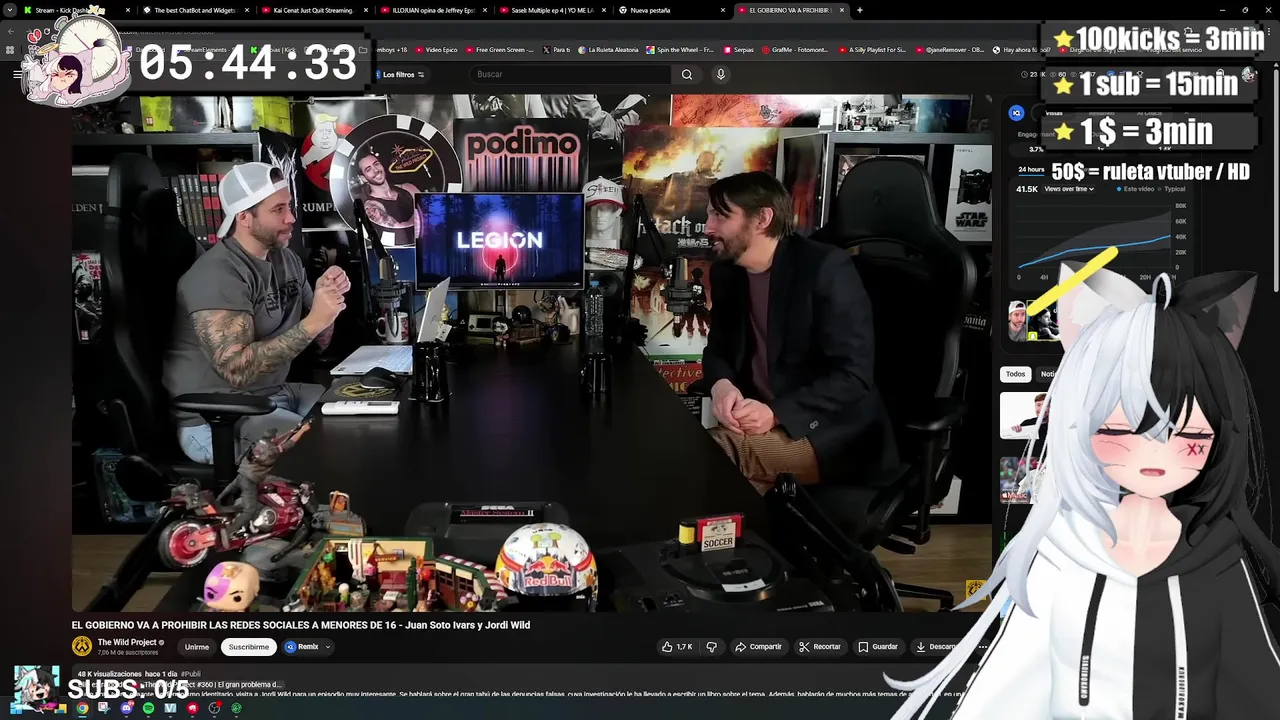The height and width of the screenshot is (720, 1280).
Task: Switch to the Nueva pestaña tab
Action: [671, 10]
